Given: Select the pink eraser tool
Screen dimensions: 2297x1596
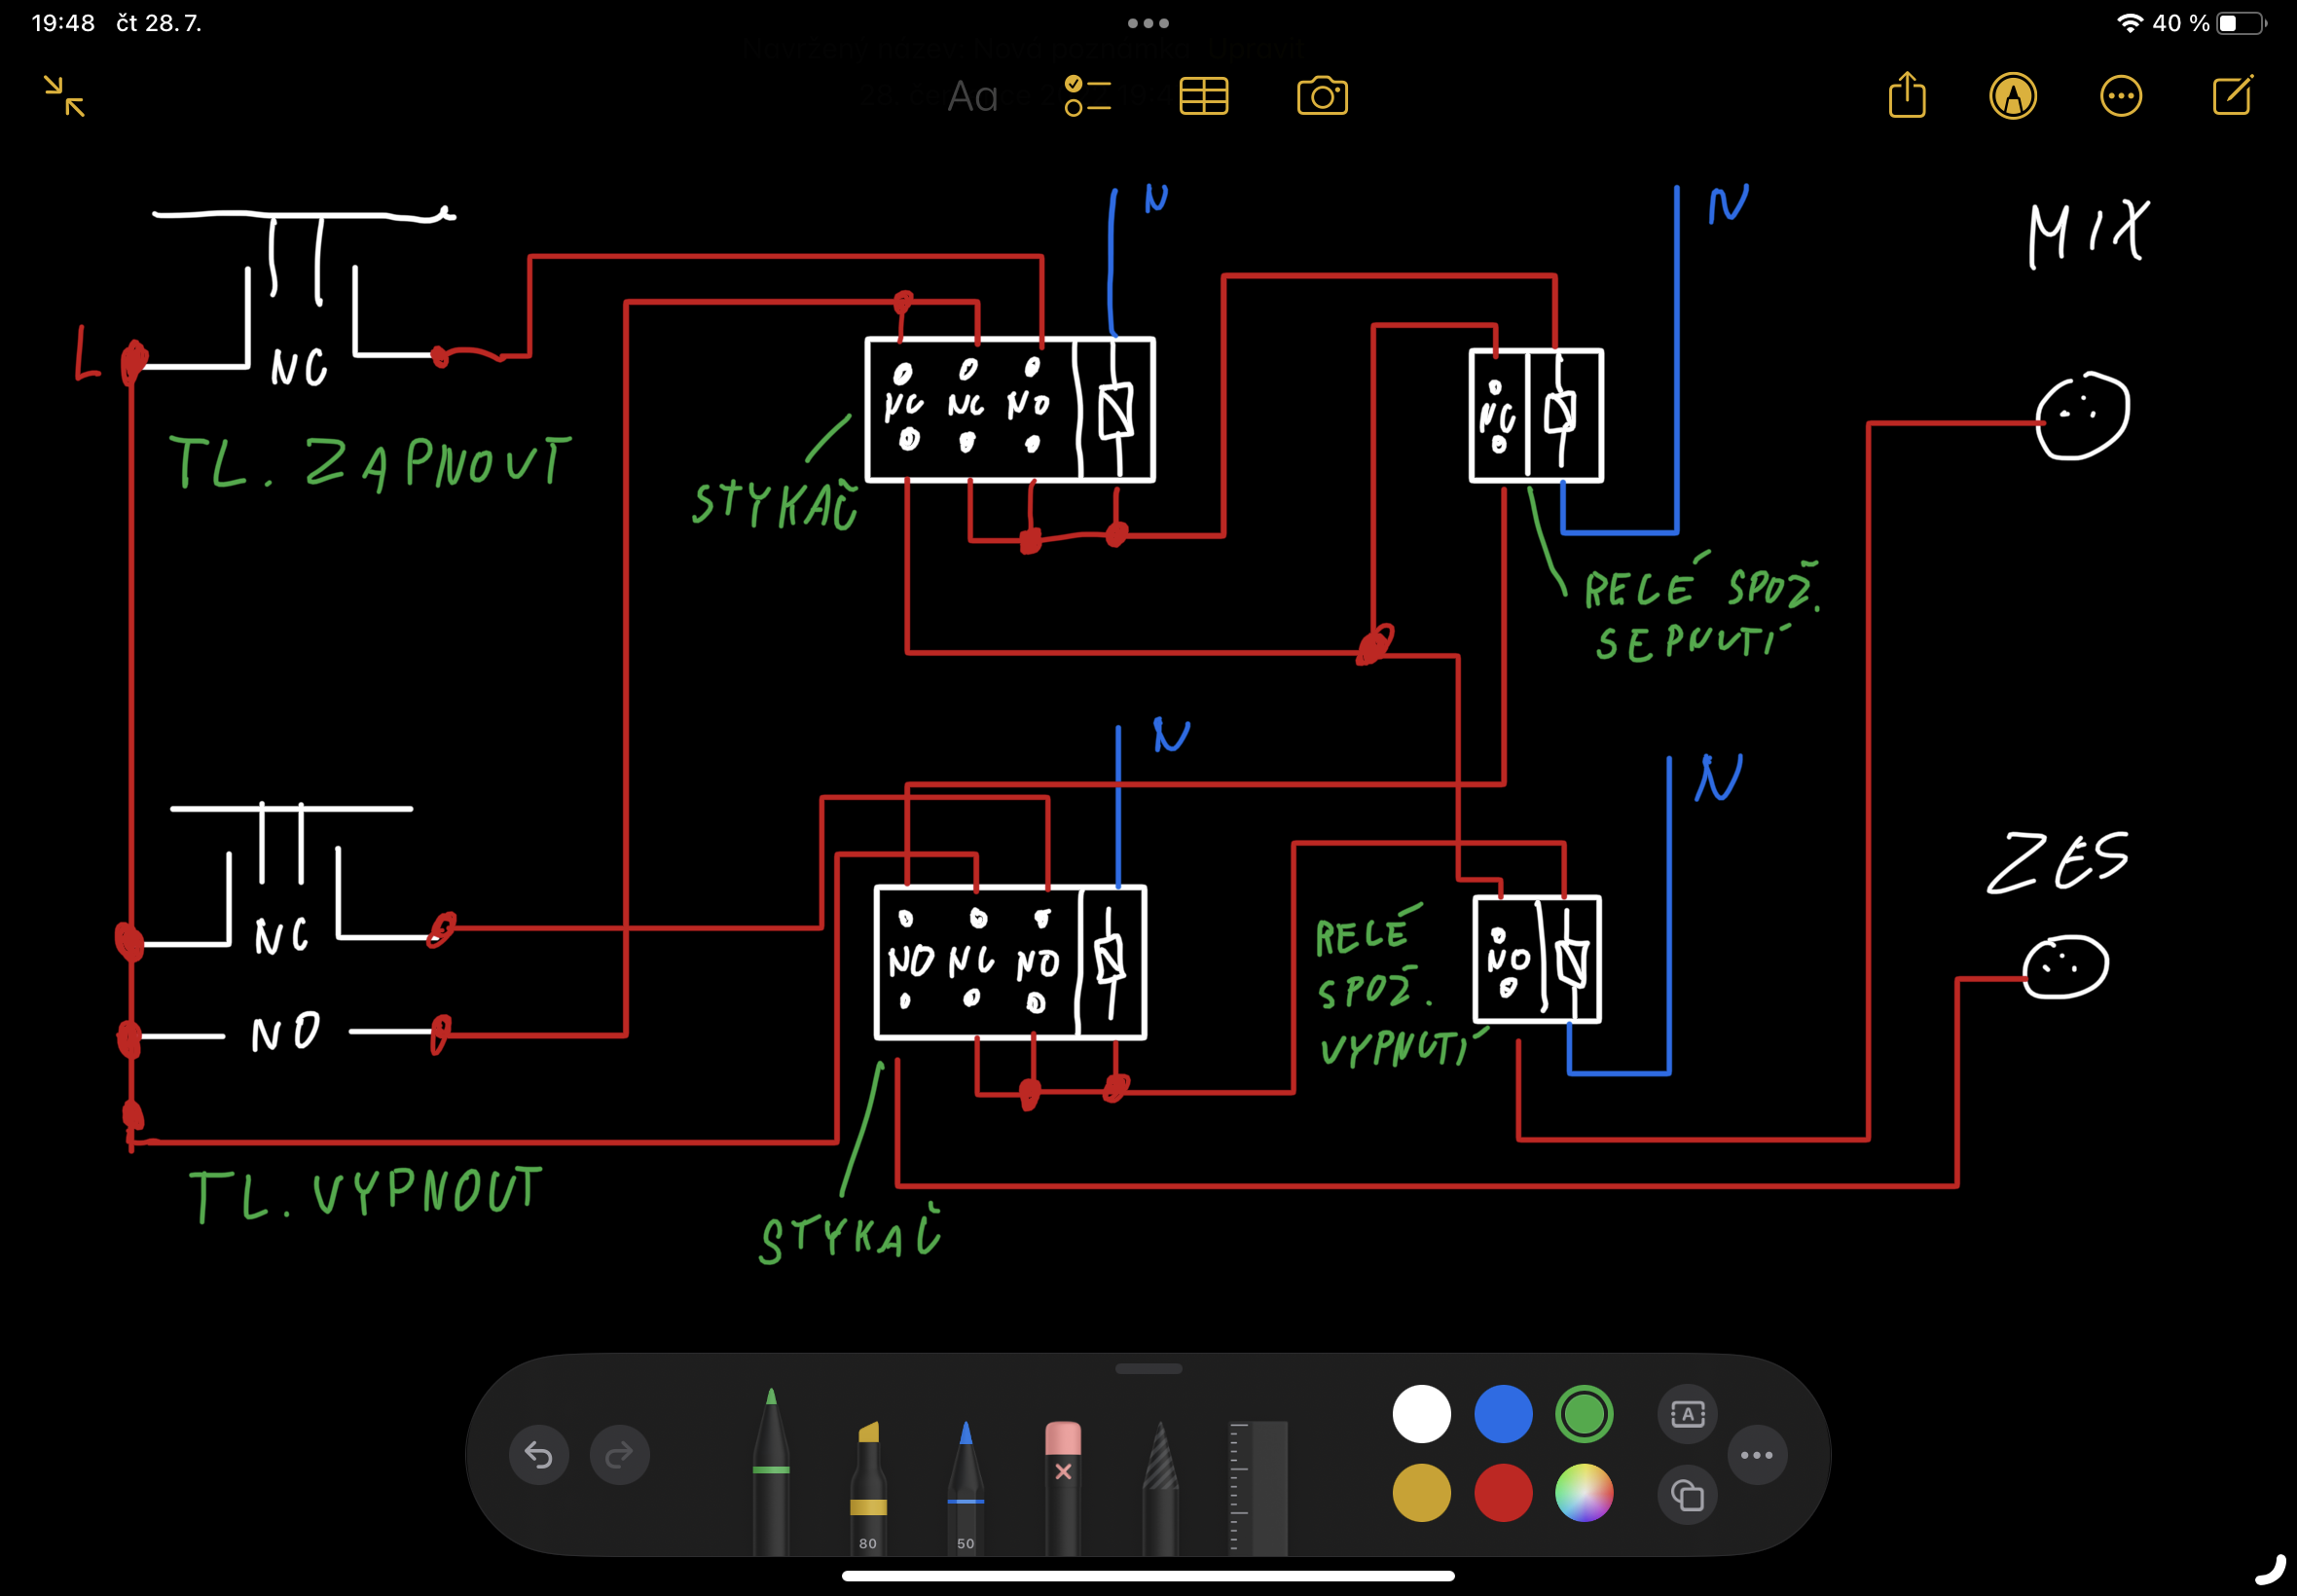Looking at the screenshot, I should pos(1063,1480).
